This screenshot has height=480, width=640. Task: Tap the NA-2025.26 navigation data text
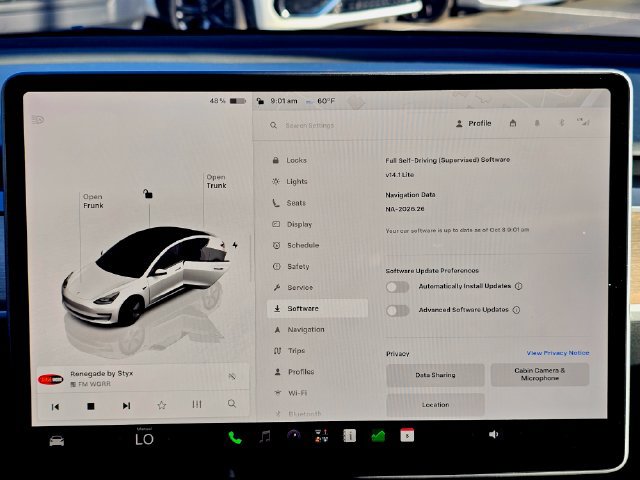(405, 209)
